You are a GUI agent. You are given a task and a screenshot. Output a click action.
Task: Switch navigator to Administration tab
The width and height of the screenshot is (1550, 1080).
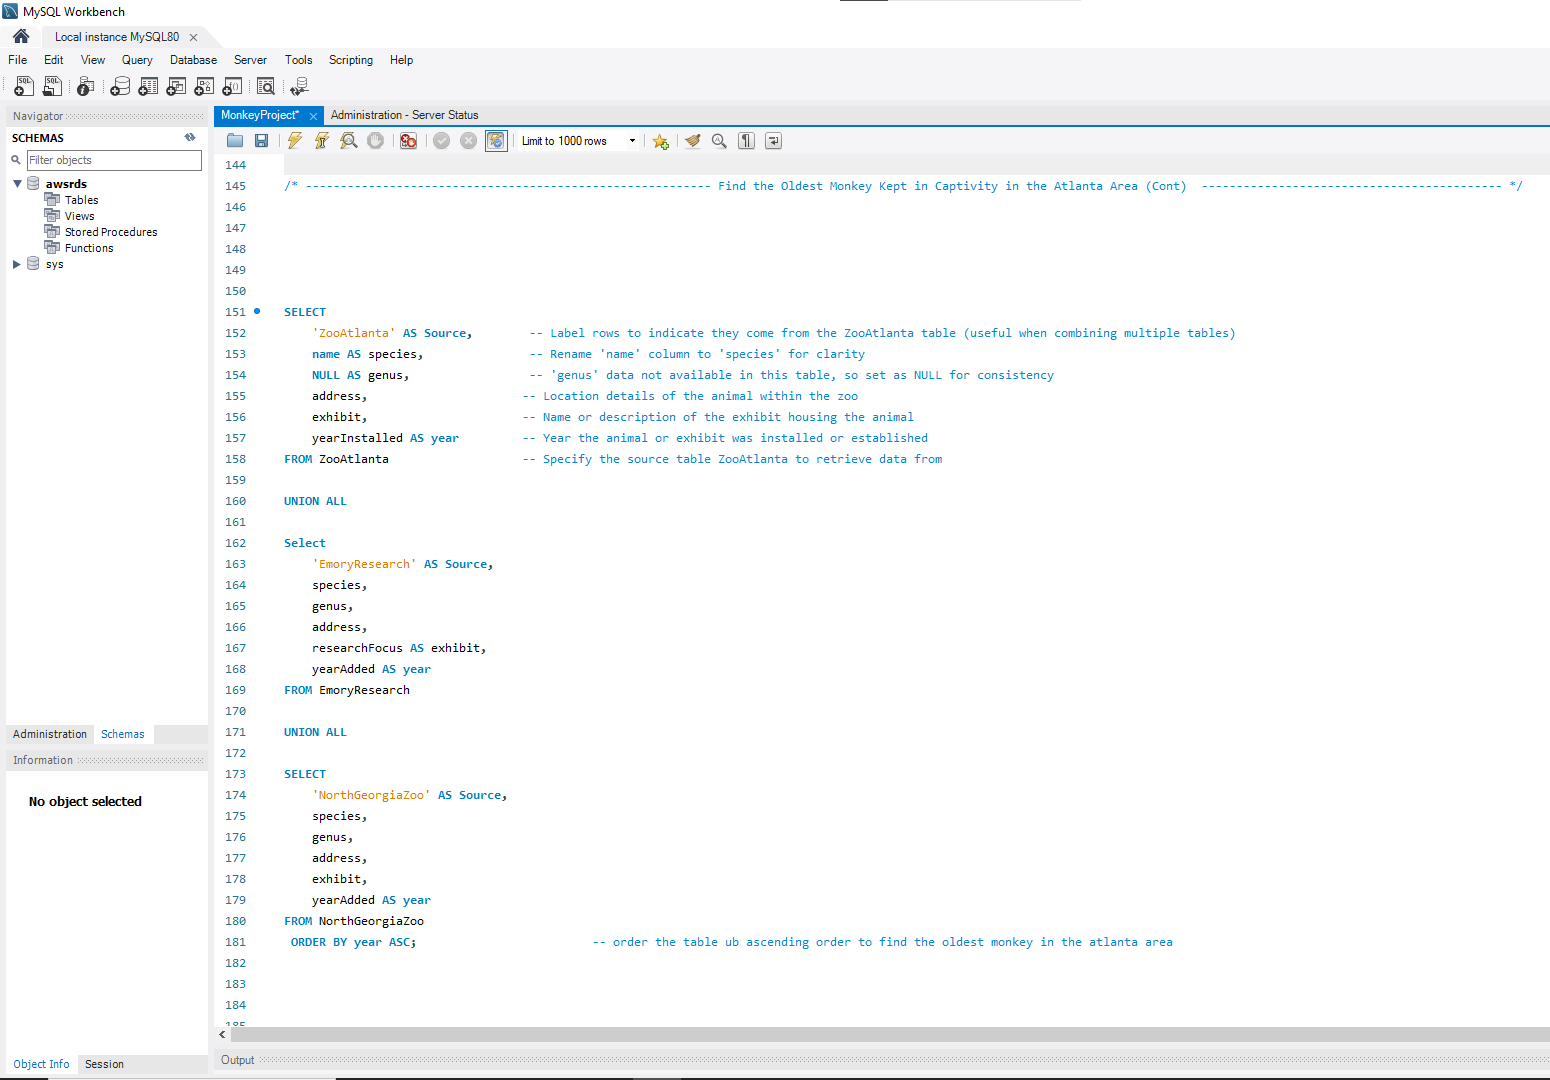pos(50,734)
